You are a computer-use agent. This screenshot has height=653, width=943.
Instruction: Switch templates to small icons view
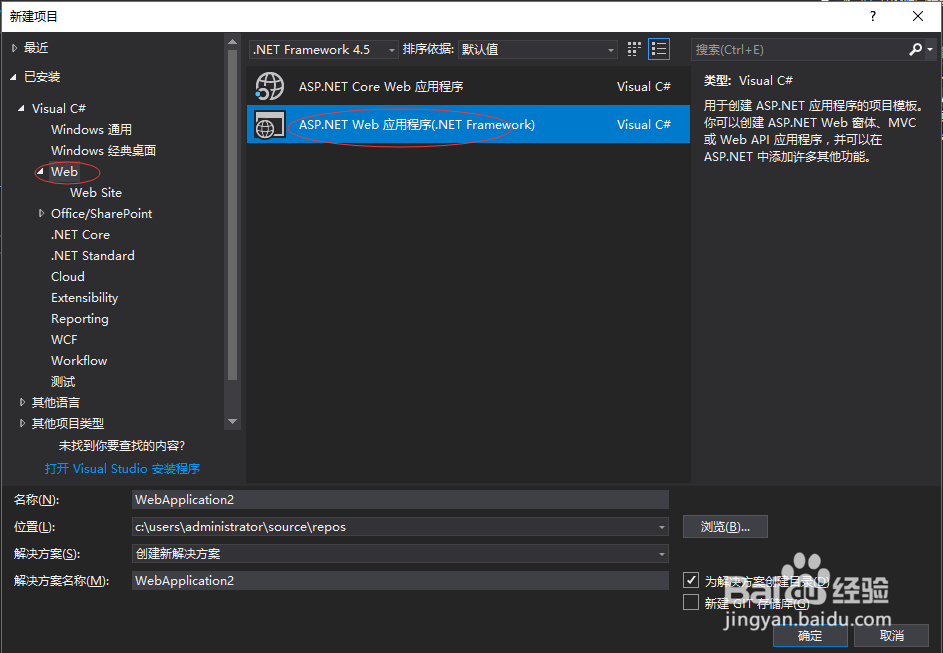(633, 48)
